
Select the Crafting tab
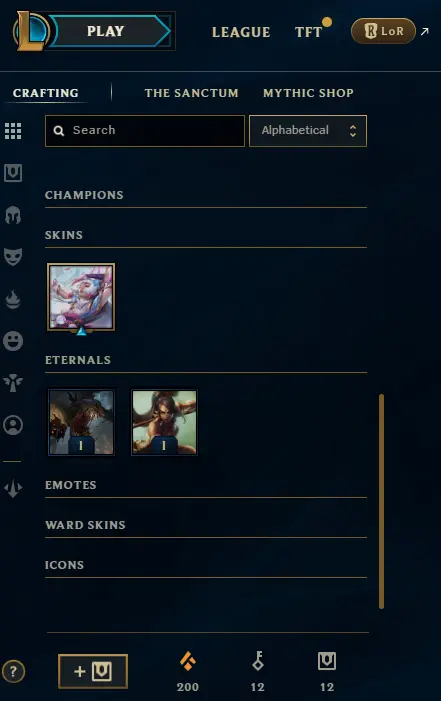pyautogui.click(x=46, y=93)
